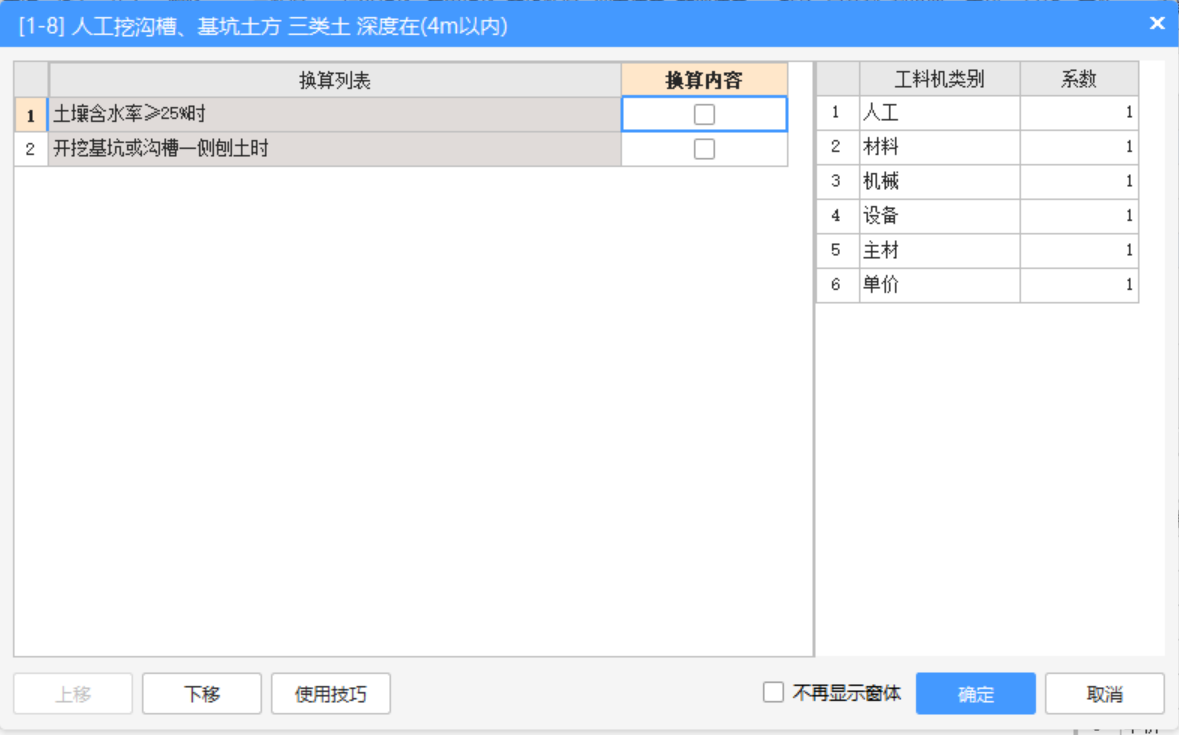Click the 换算列表 column header

pyautogui.click(x=334, y=81)
